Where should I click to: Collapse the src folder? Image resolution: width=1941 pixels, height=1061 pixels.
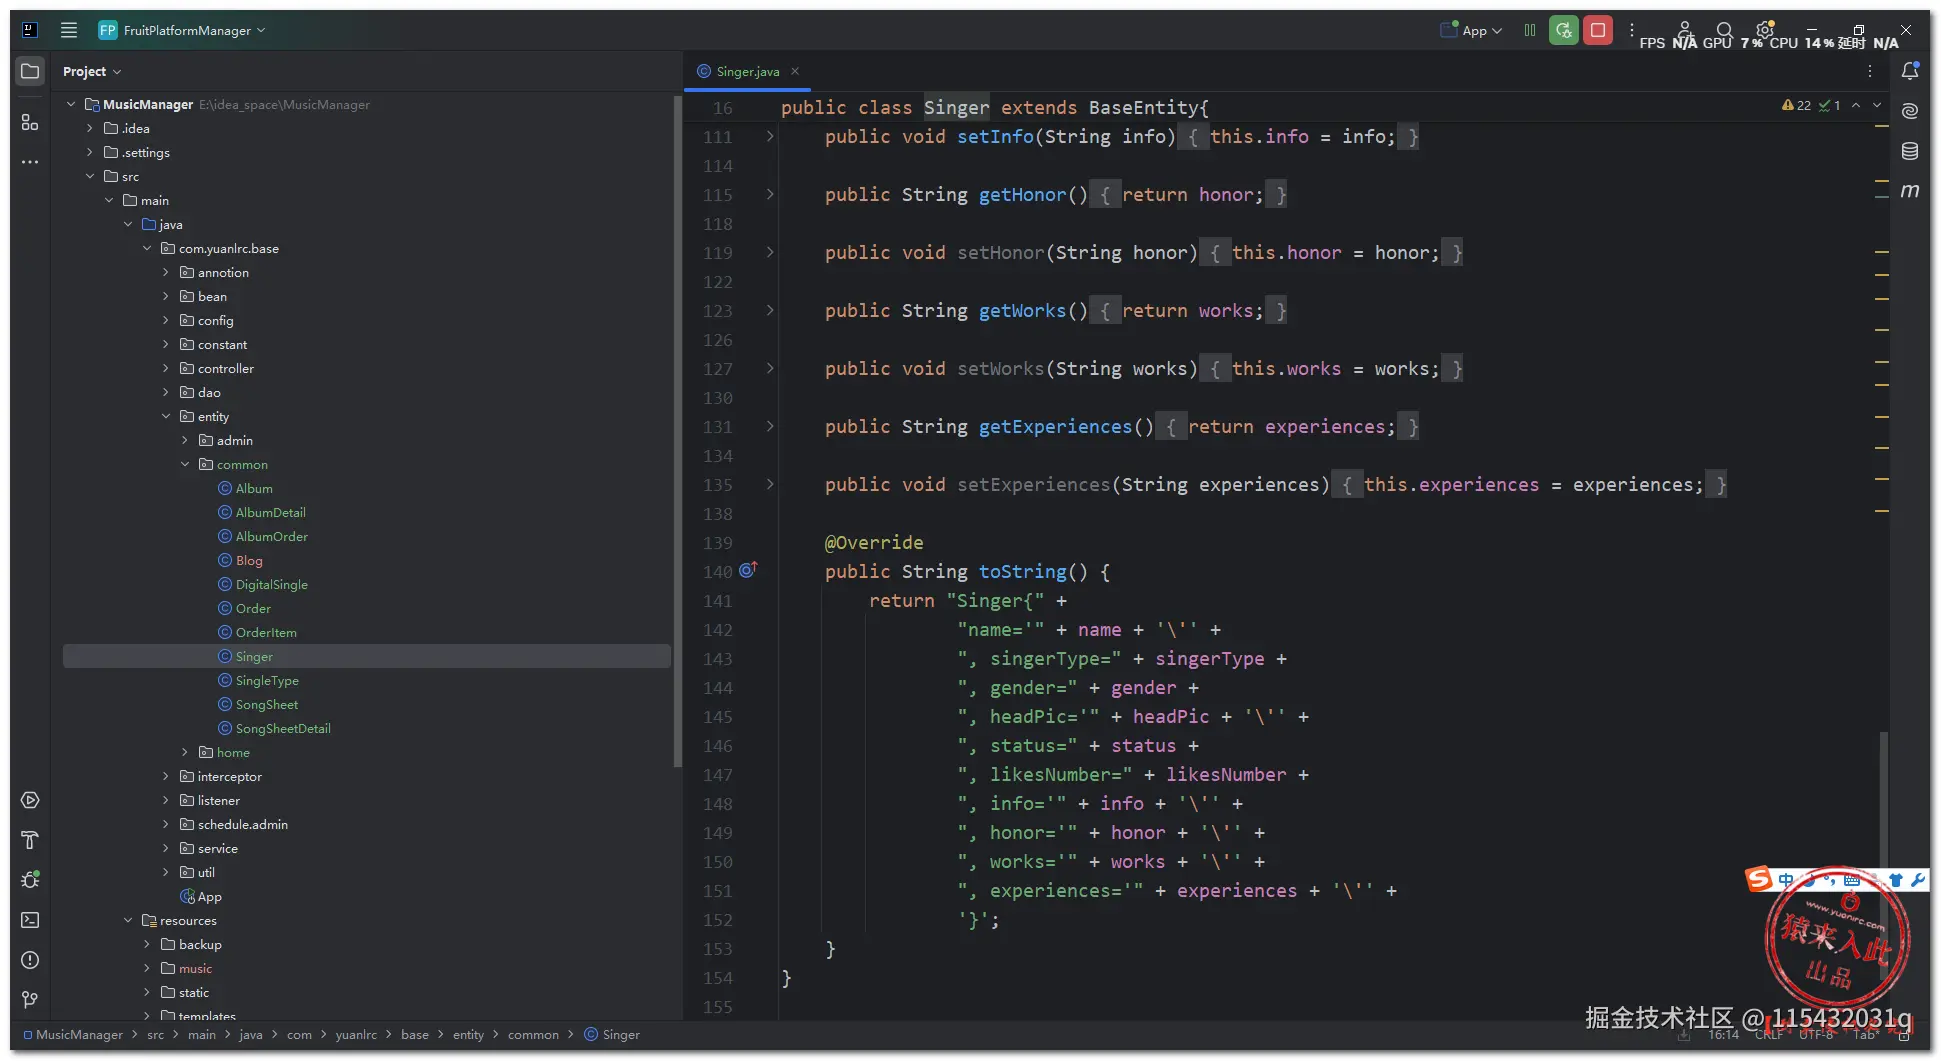pos(90,176)
